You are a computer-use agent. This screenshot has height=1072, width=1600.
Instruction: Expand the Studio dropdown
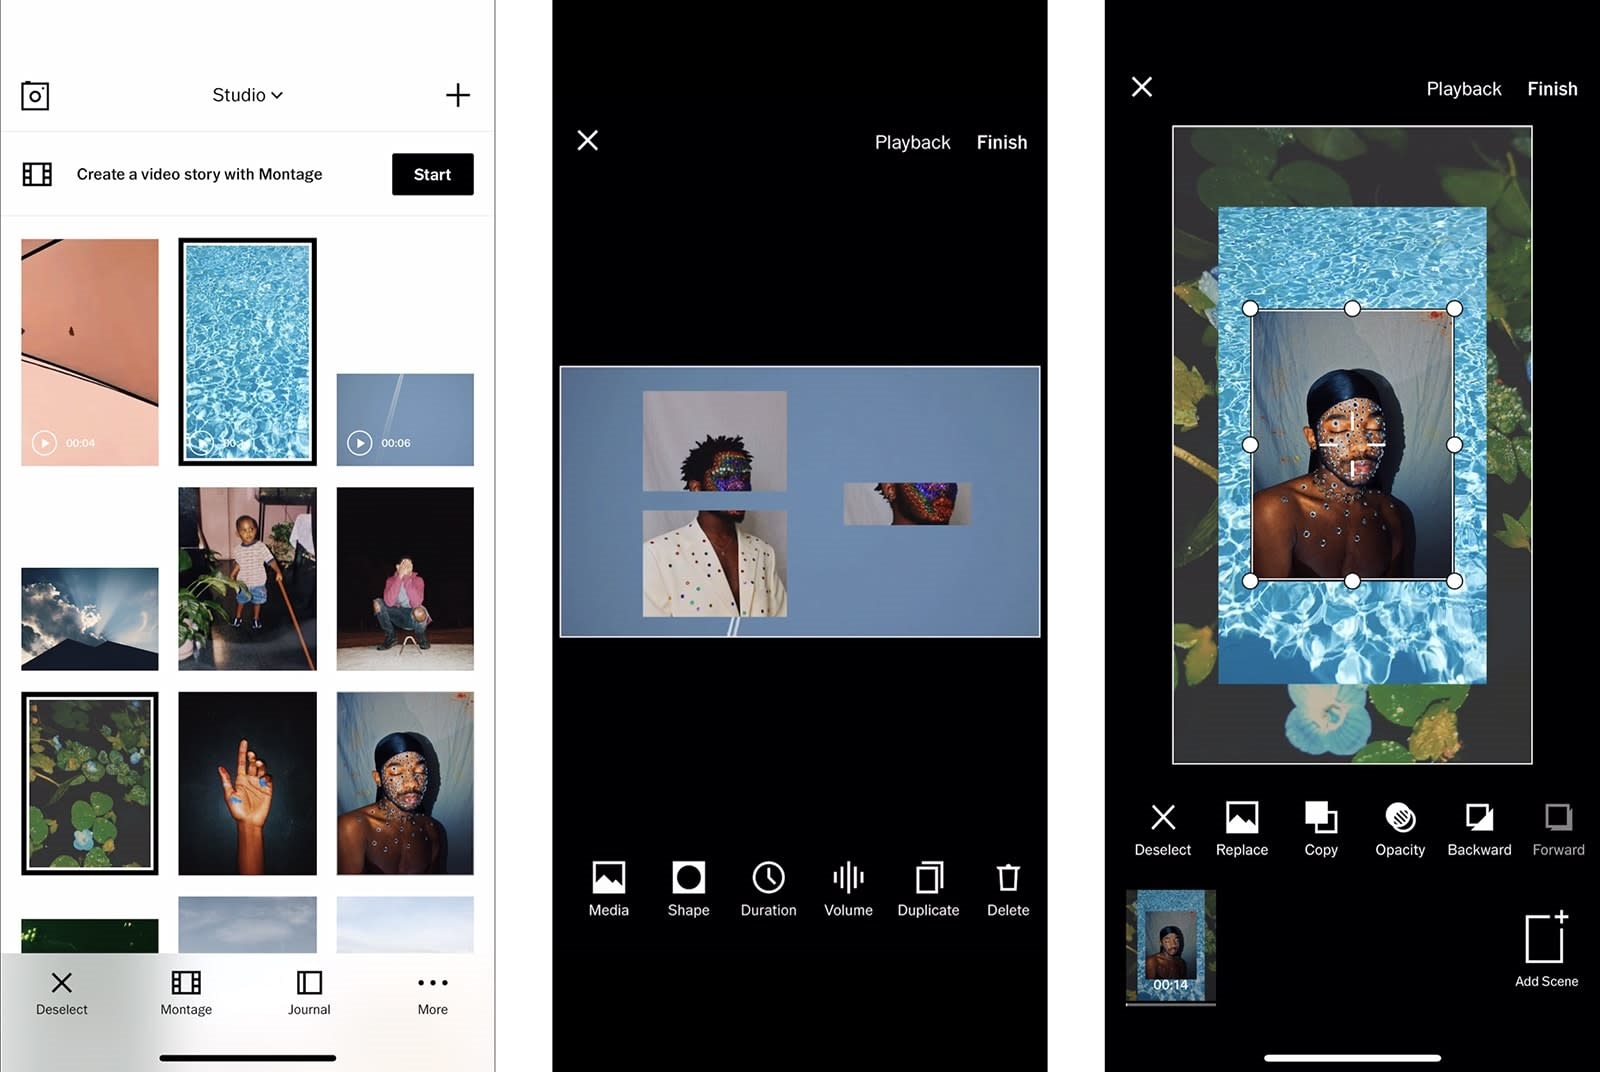247,95
